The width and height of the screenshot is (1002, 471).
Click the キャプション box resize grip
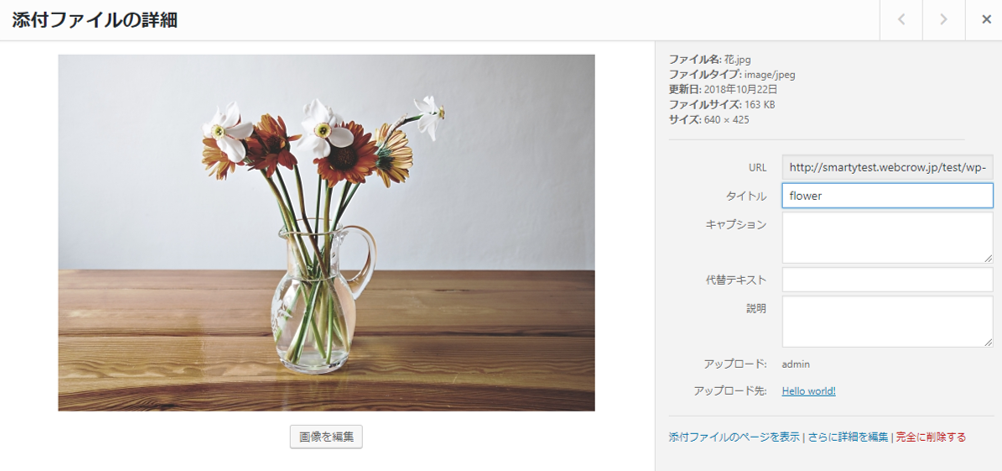[989, 258]
